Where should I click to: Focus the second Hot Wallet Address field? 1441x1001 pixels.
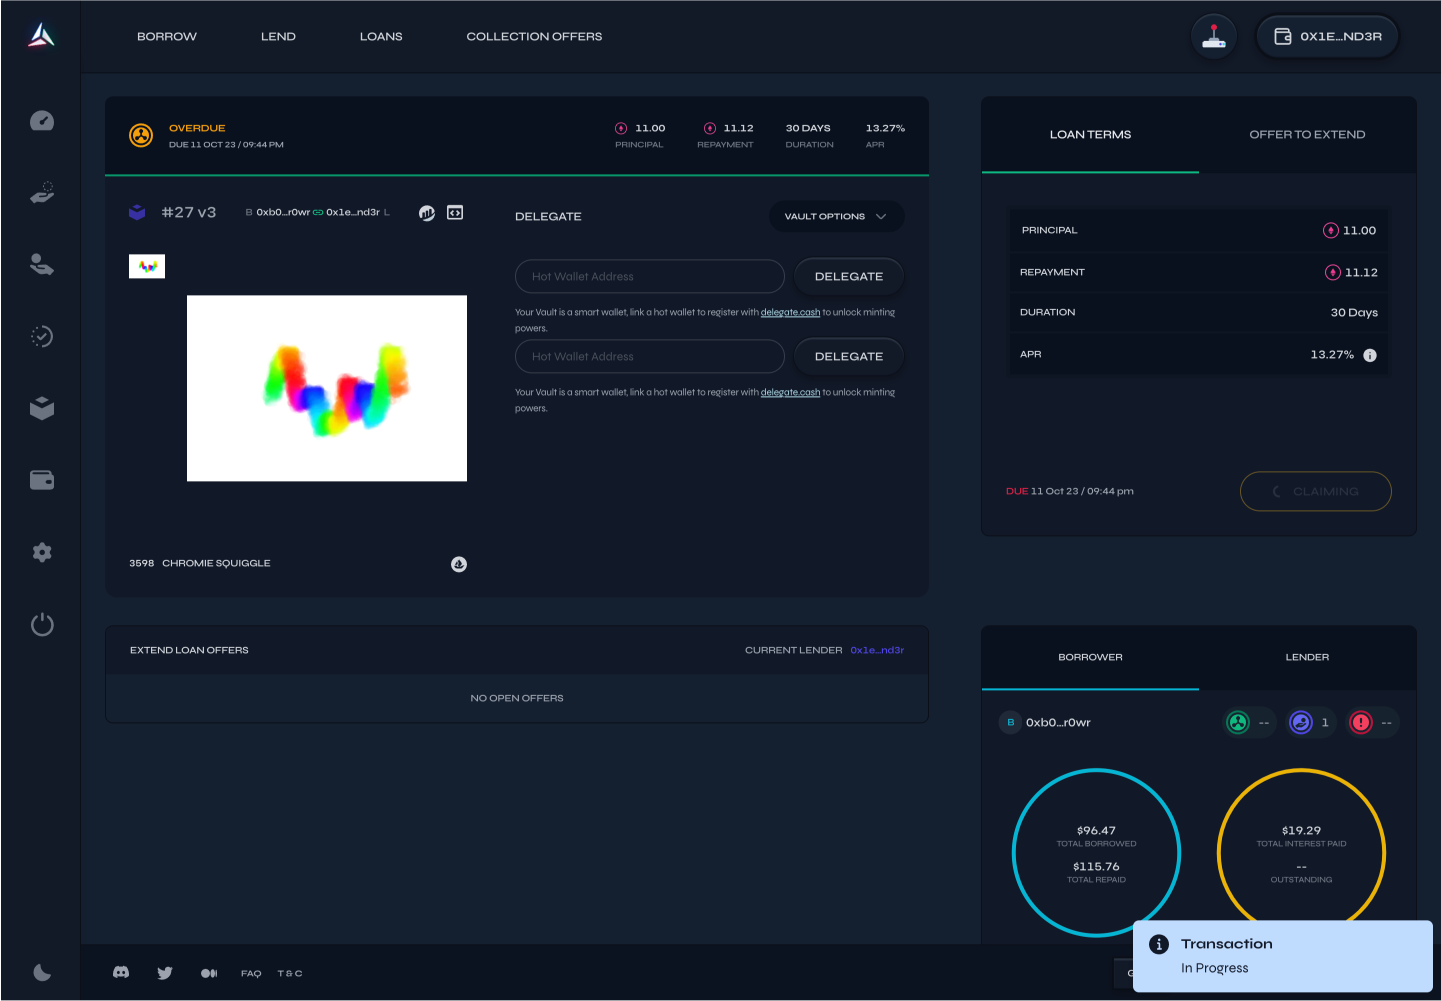[650, 356]
